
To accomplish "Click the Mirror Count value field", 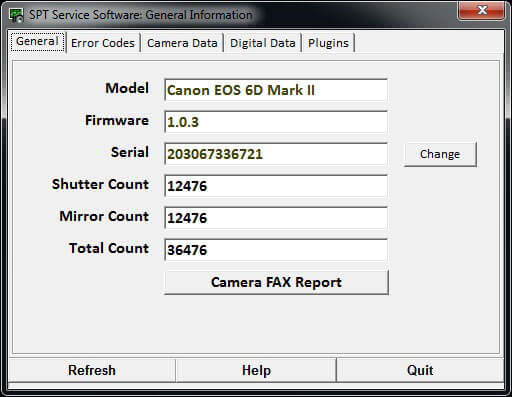I will coord(276,218).
